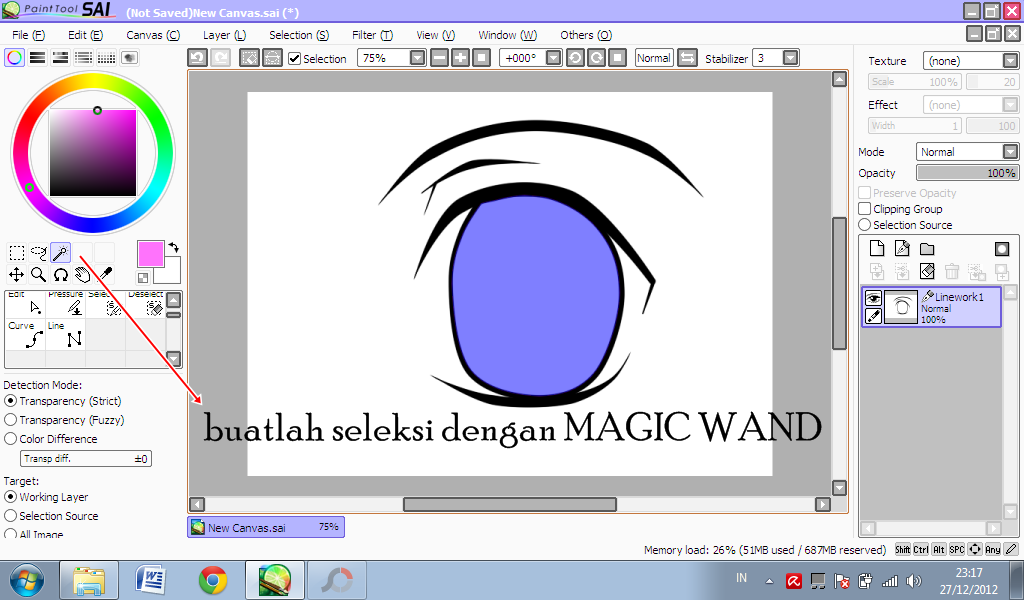The width and height of the screenshot is (1024, 600).
Task: Open the layer Mode Normal dropdown
Action: 1010,151
